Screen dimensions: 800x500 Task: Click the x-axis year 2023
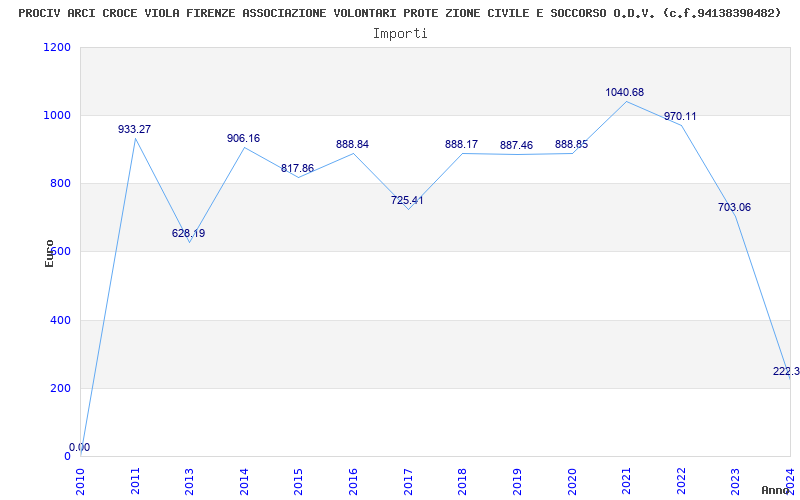point(736,482)
